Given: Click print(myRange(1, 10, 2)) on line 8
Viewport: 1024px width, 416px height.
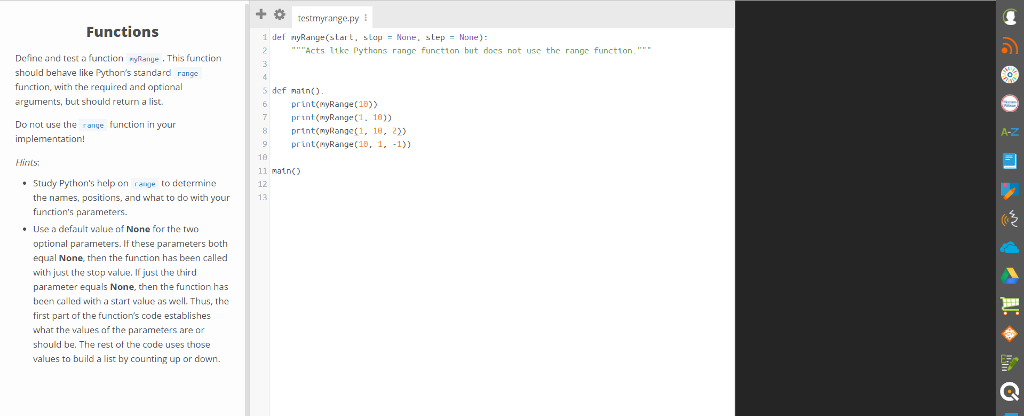Looking at the screenshot, I should pyautogui.click(x=349, y=131).
